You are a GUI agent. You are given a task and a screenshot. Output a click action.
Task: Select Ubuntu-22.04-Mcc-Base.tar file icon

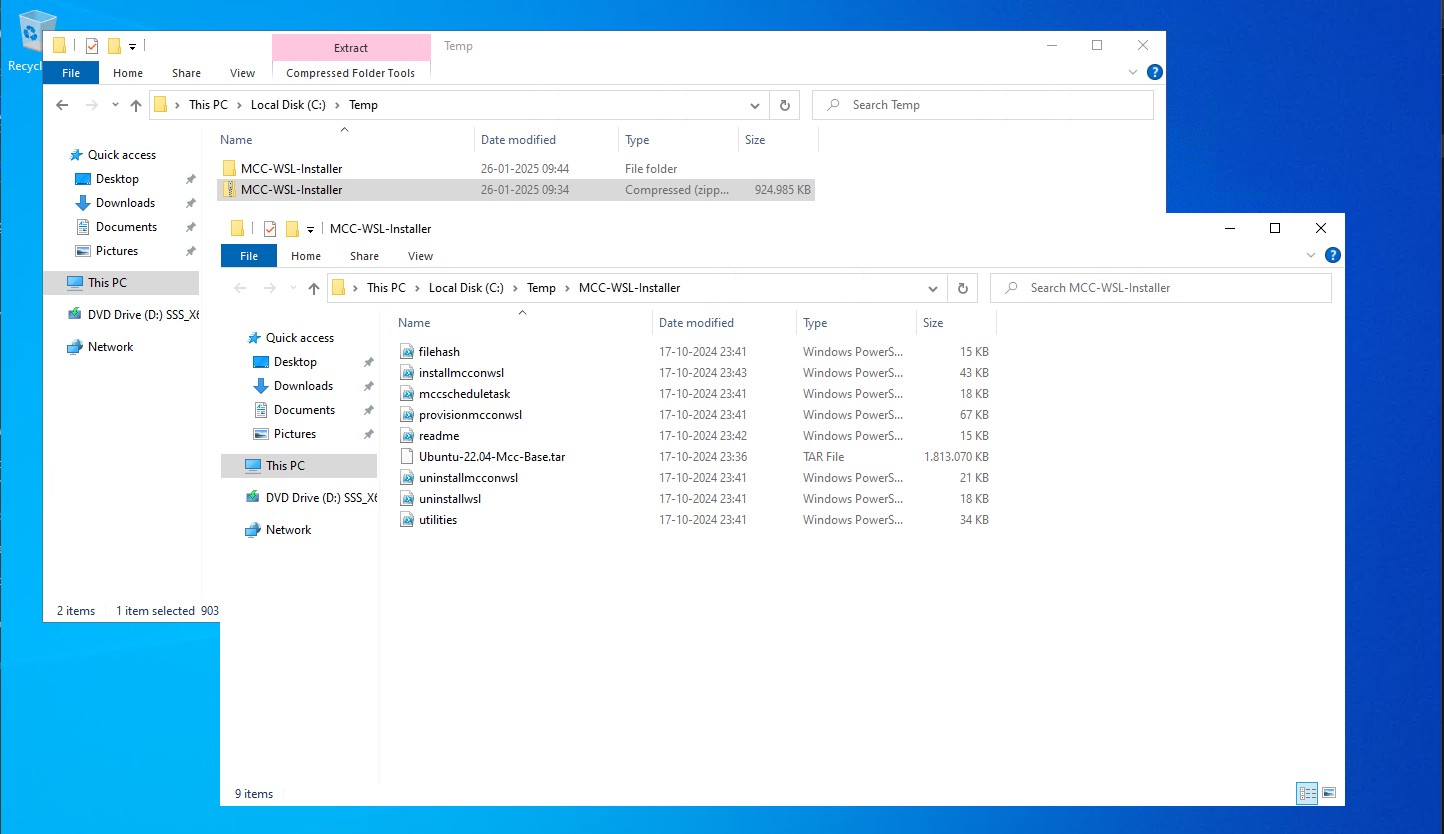(407, 457)
